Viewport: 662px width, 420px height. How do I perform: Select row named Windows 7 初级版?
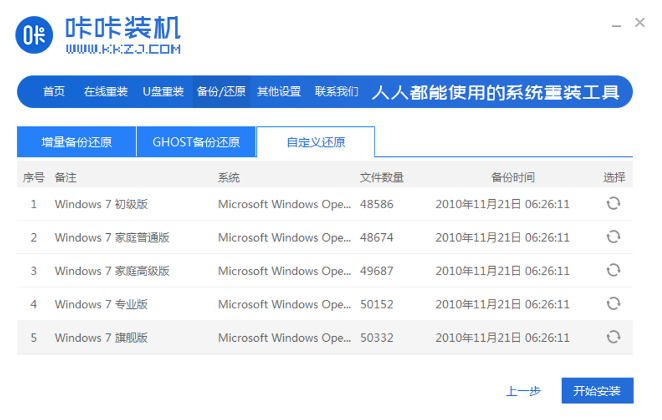[x=325, y=204]
